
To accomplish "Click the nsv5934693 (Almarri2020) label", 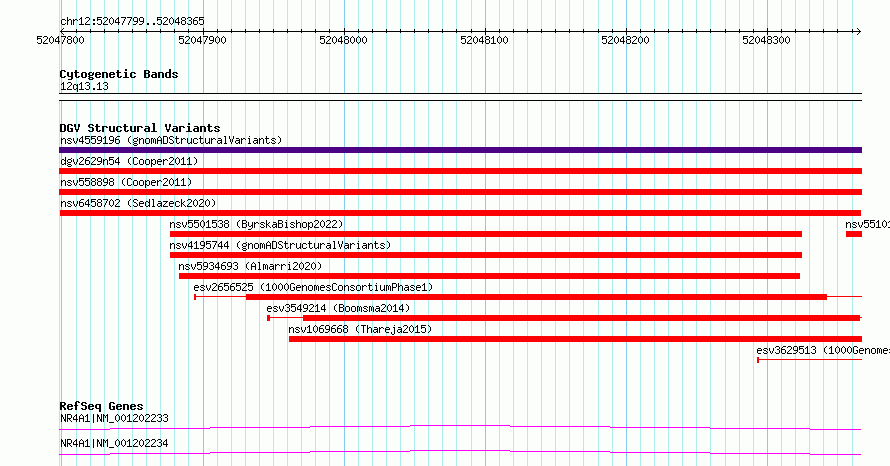I will point(250,266).
